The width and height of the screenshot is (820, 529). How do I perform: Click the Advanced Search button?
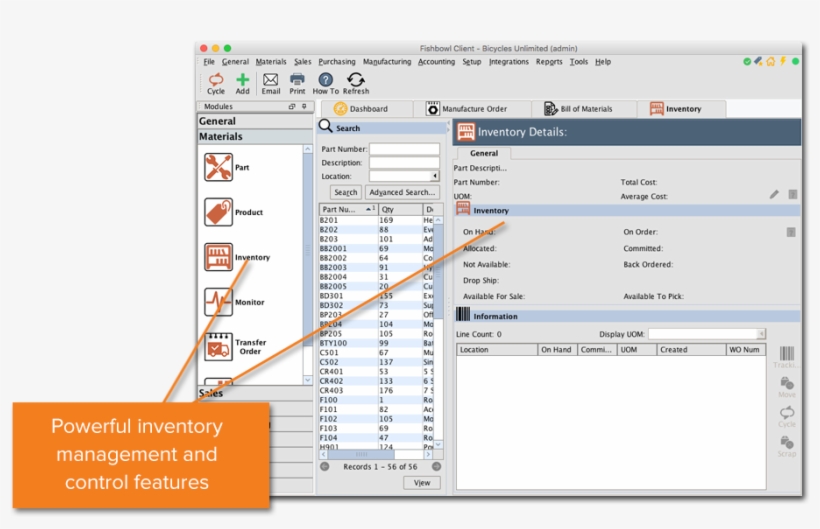coord(402,192)
